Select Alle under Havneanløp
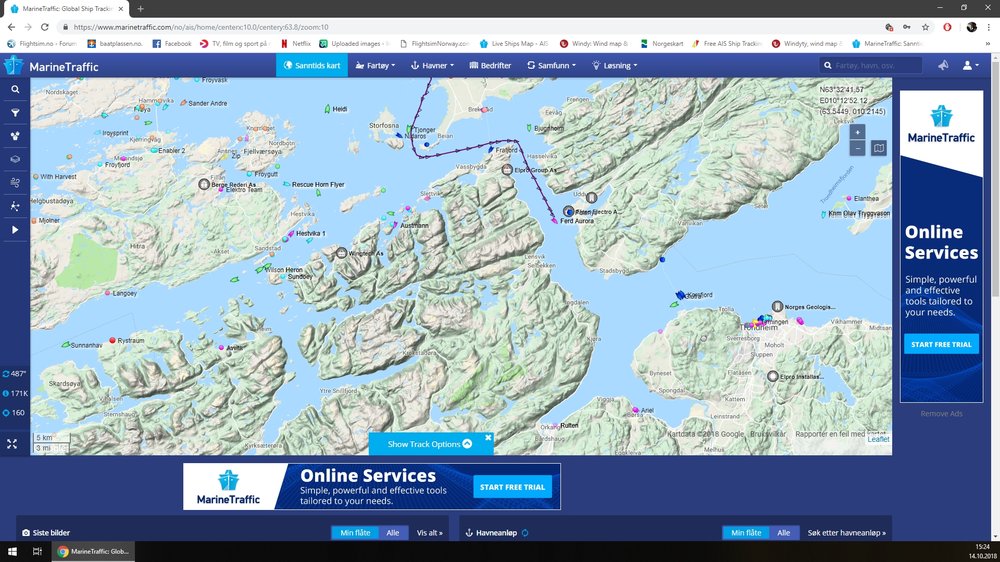1000x562 pixels. (x=784, y=533)
